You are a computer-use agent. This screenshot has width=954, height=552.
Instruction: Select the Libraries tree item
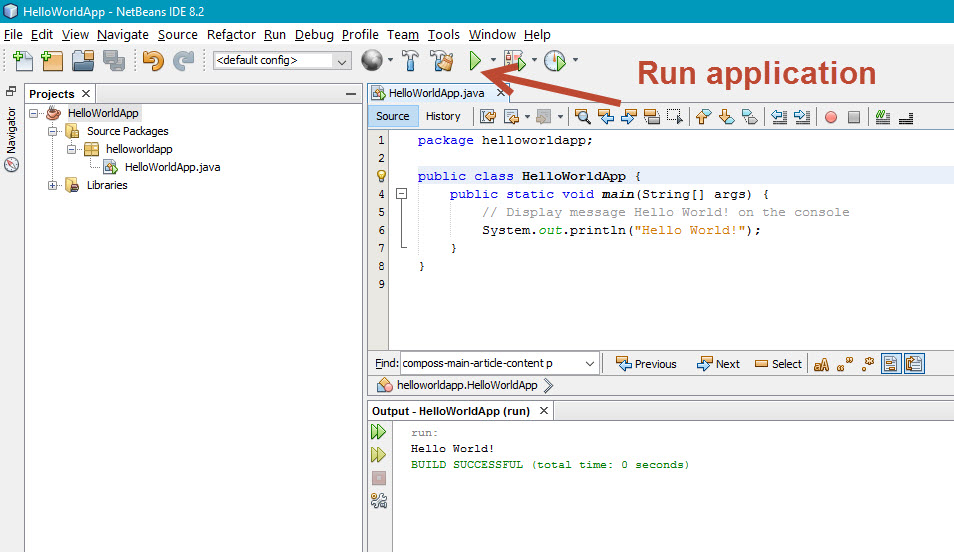tap(107, 185)
